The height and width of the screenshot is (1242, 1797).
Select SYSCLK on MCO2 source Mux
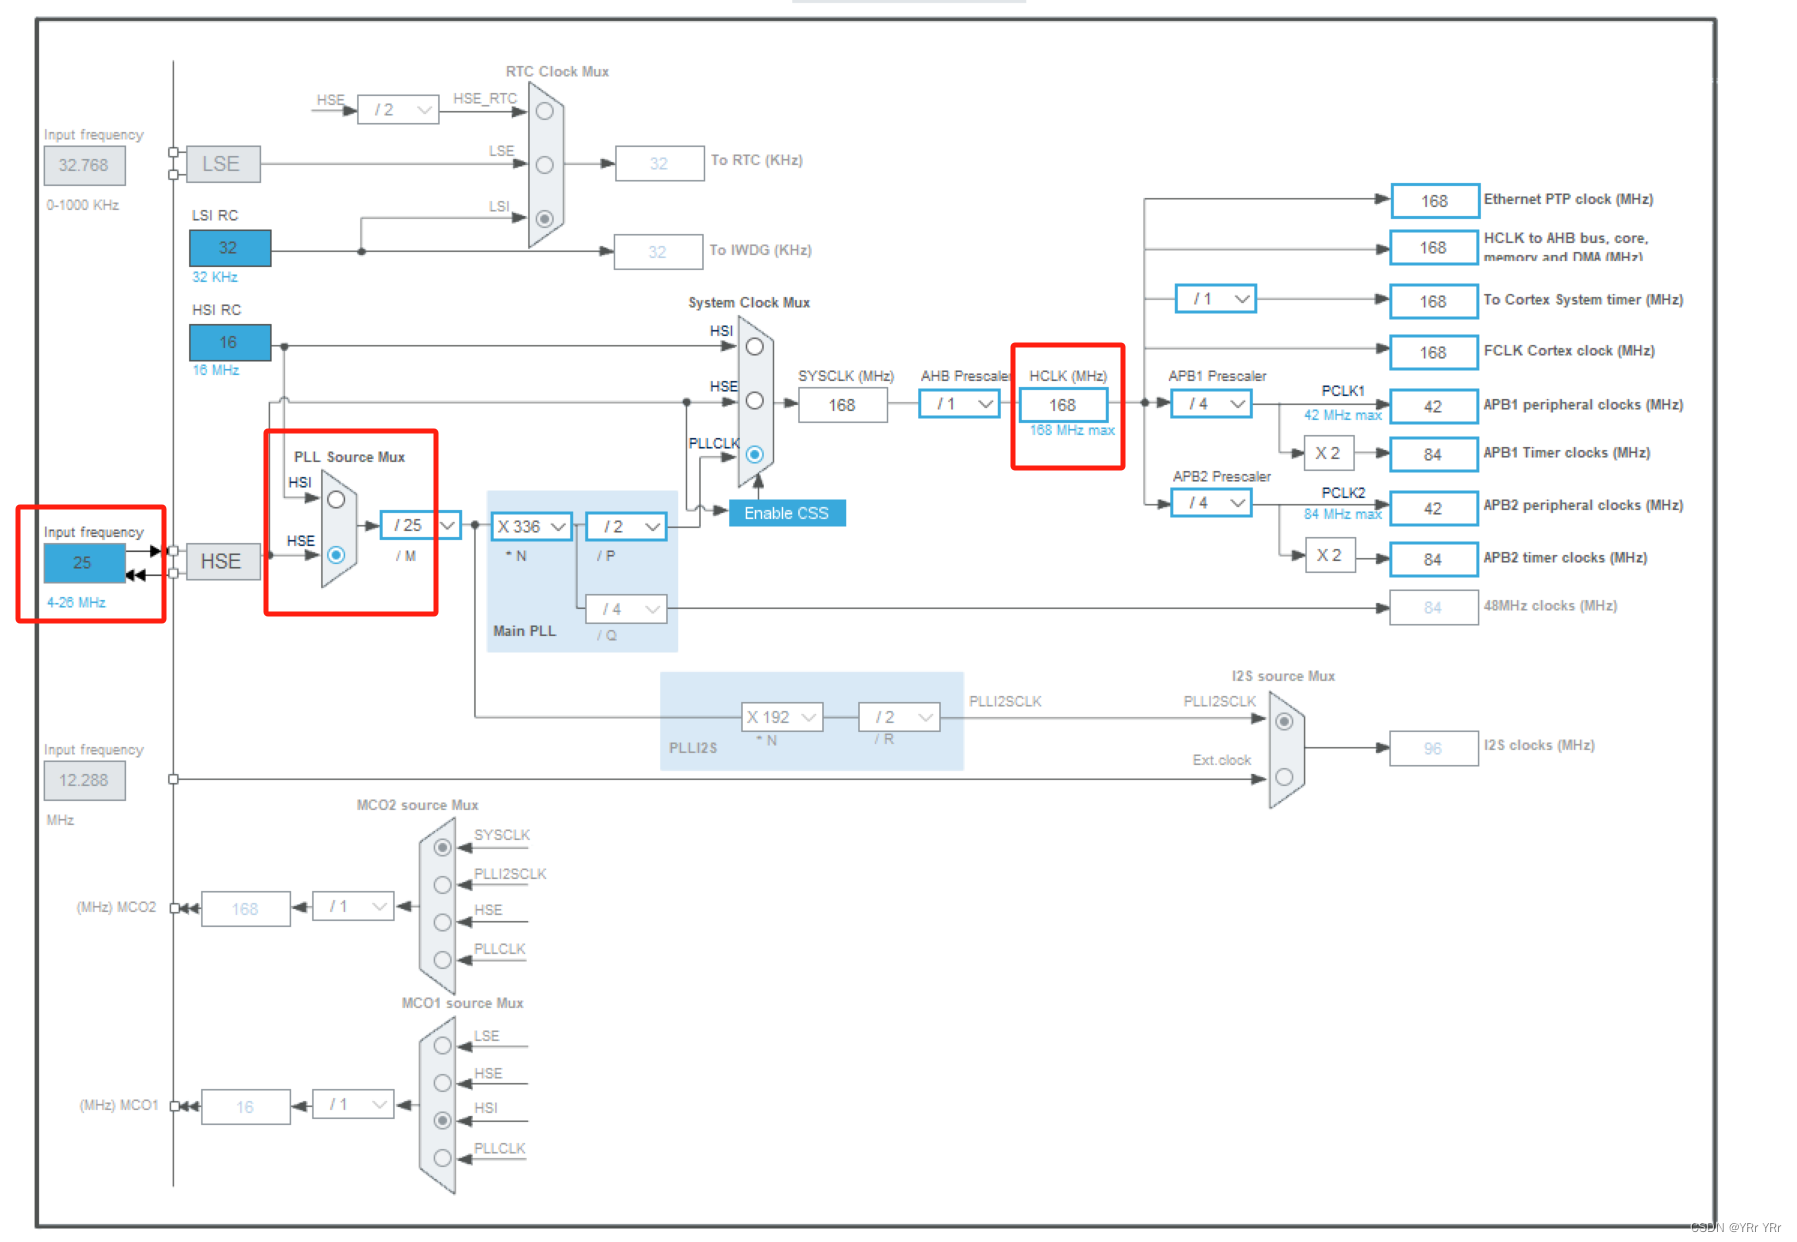tap(442, 848)
